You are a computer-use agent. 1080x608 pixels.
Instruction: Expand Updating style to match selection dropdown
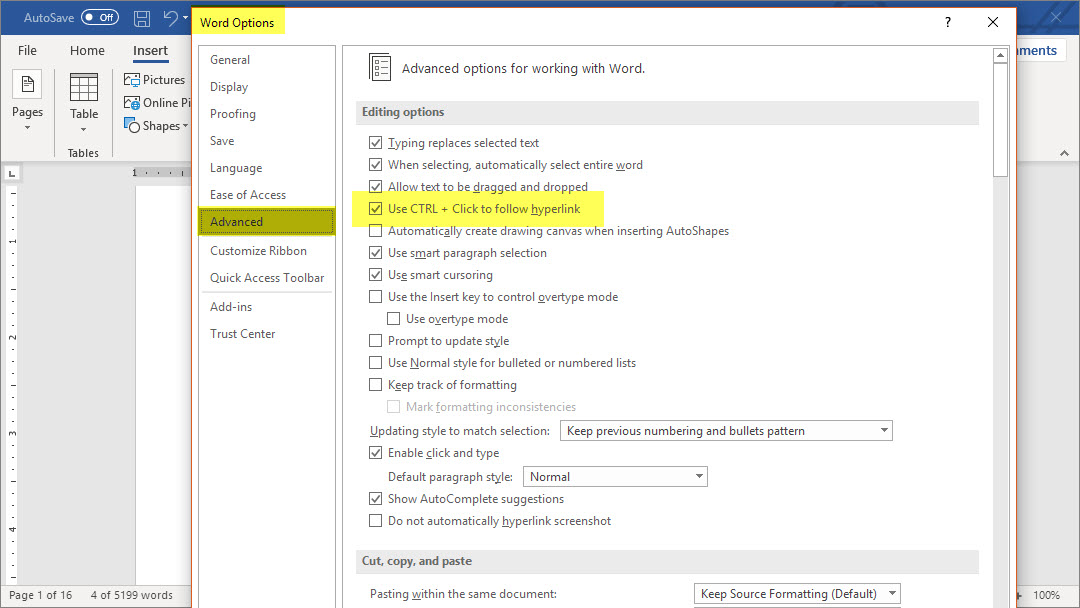(883, 431)
